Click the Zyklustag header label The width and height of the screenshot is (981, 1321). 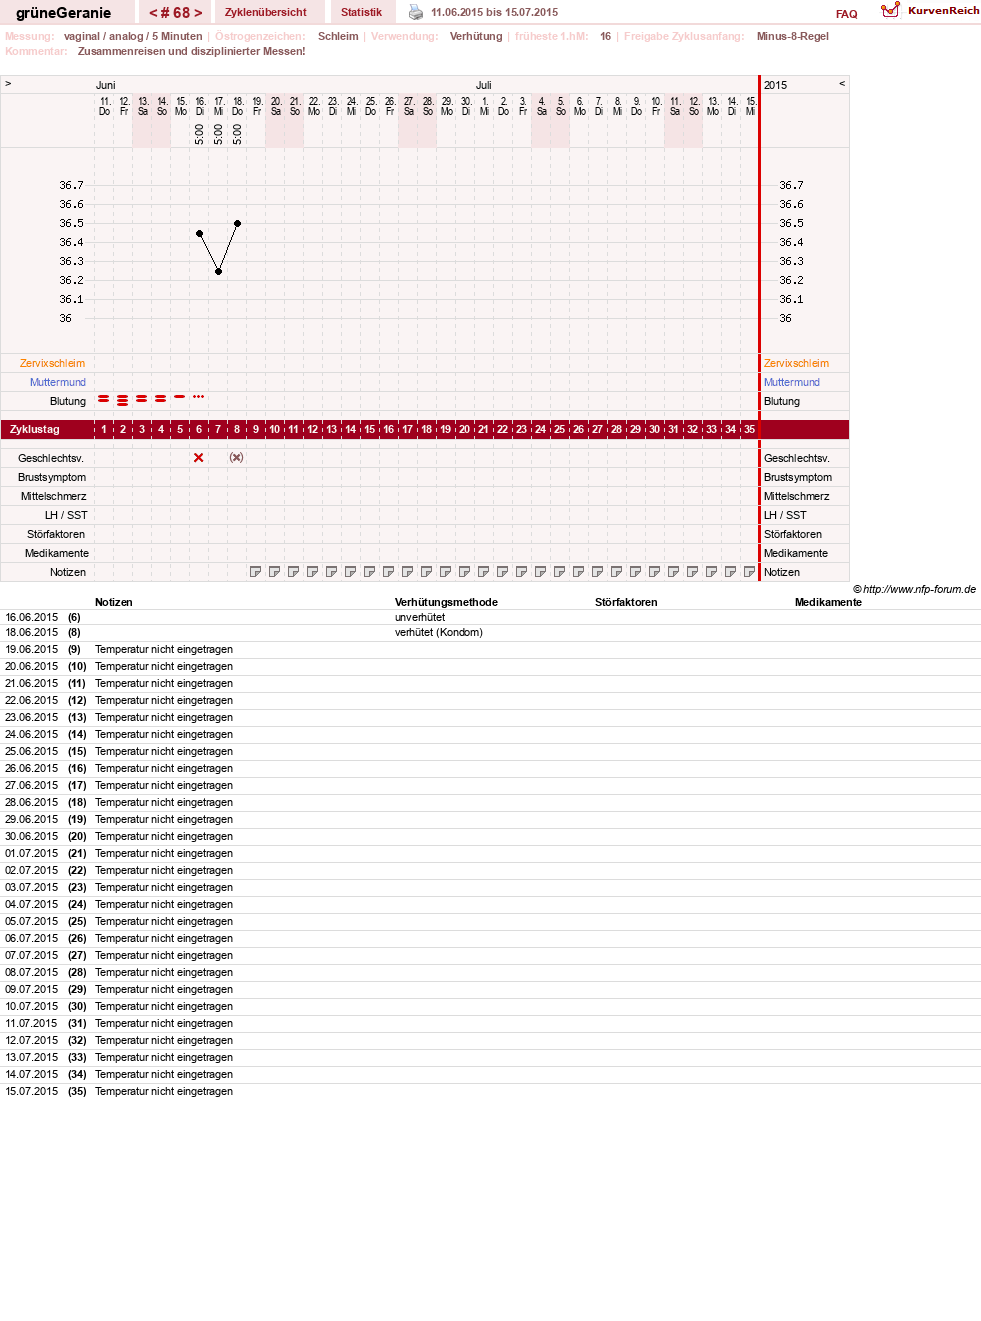35,429
